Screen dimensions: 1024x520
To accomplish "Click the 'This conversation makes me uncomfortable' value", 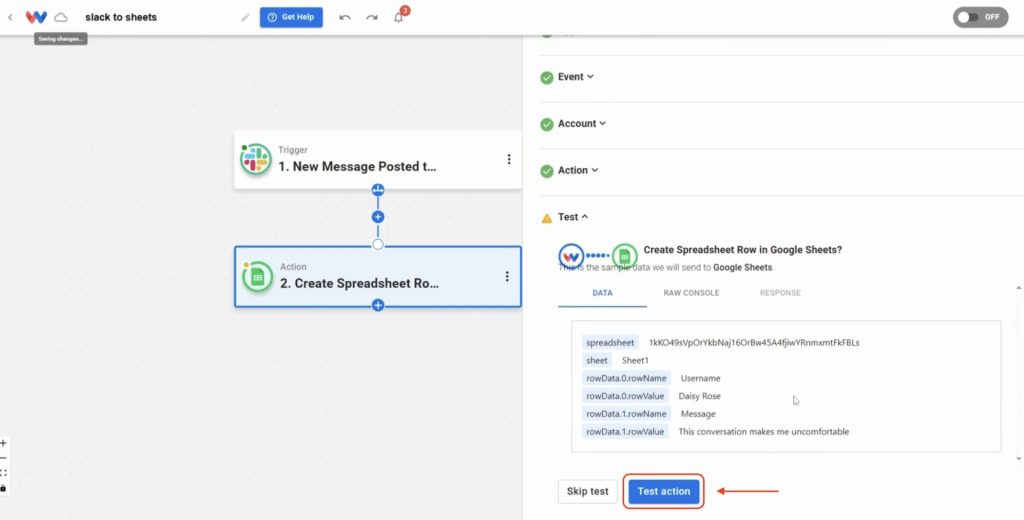I will 763,432.
